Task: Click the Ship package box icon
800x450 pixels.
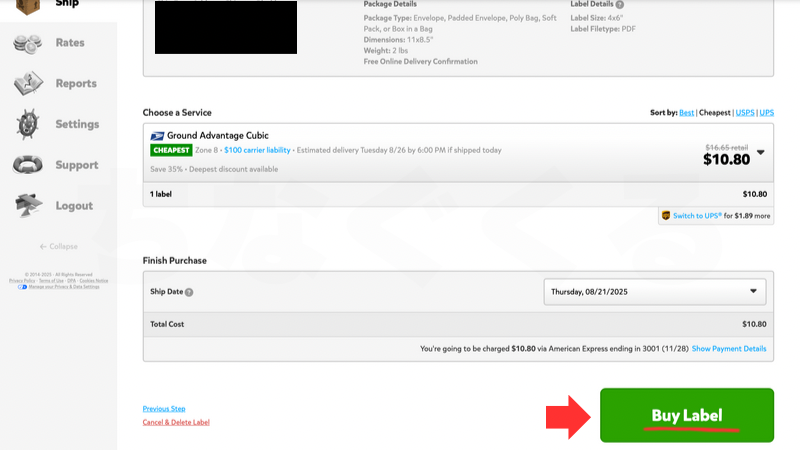Action: tap(27, 5)
